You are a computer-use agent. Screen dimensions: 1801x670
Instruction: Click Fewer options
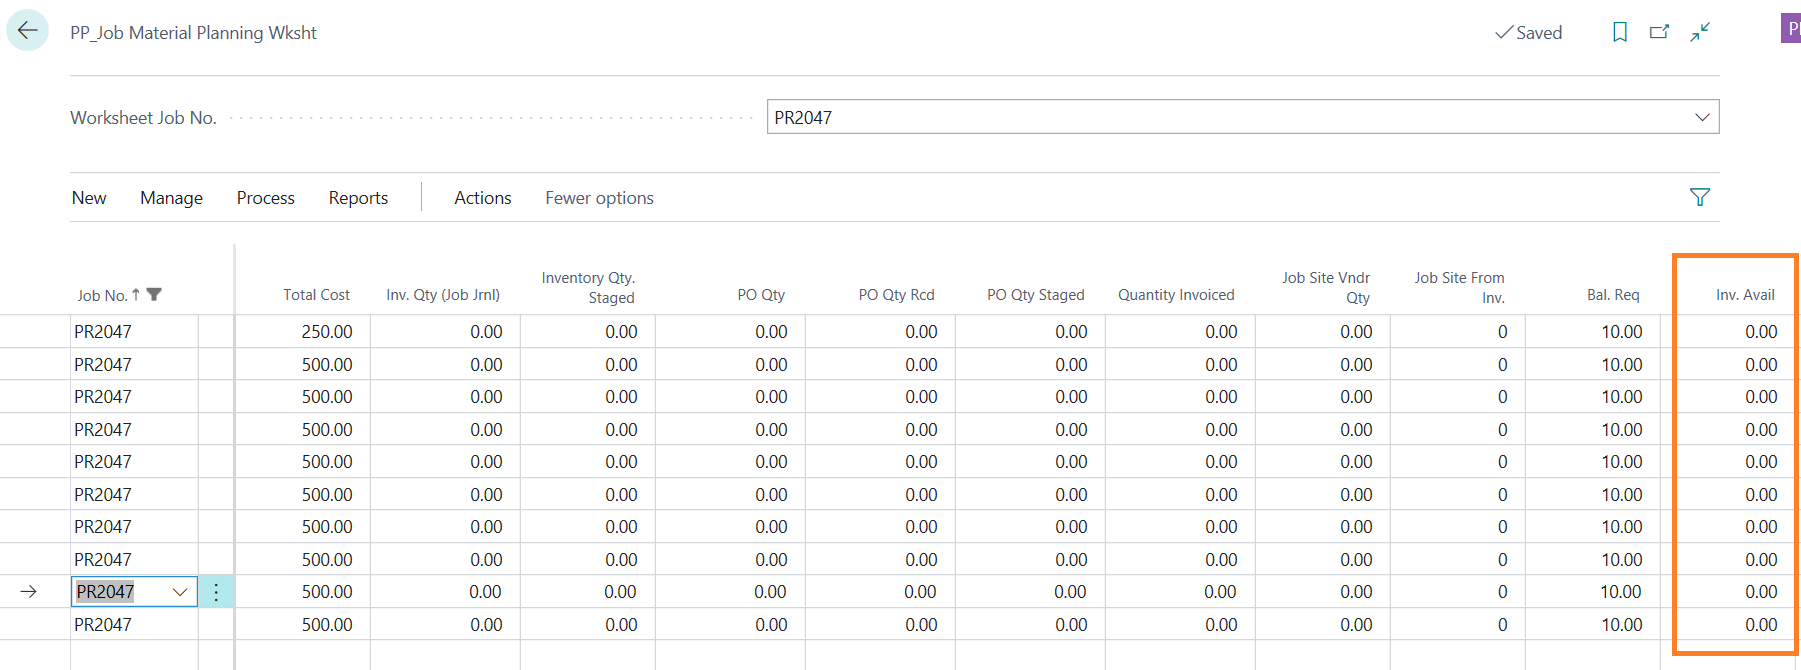[599, 198]
